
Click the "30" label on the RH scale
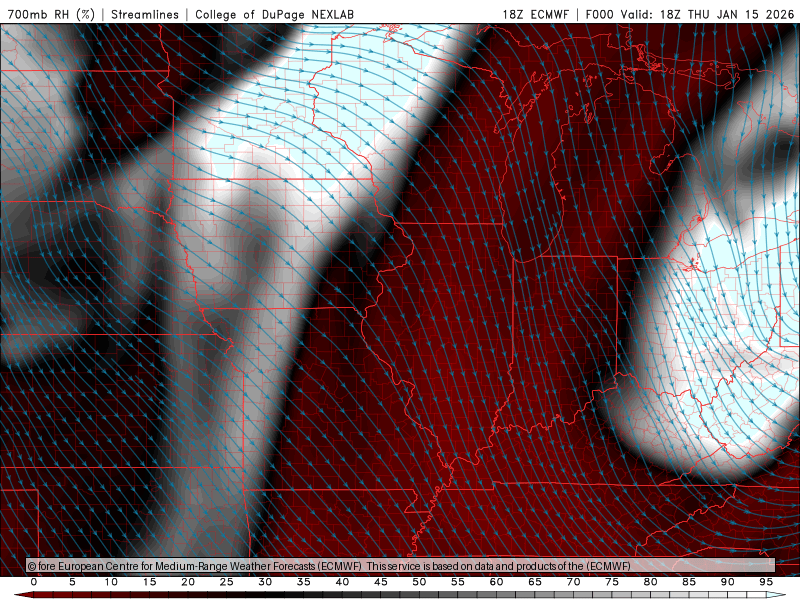265,582
